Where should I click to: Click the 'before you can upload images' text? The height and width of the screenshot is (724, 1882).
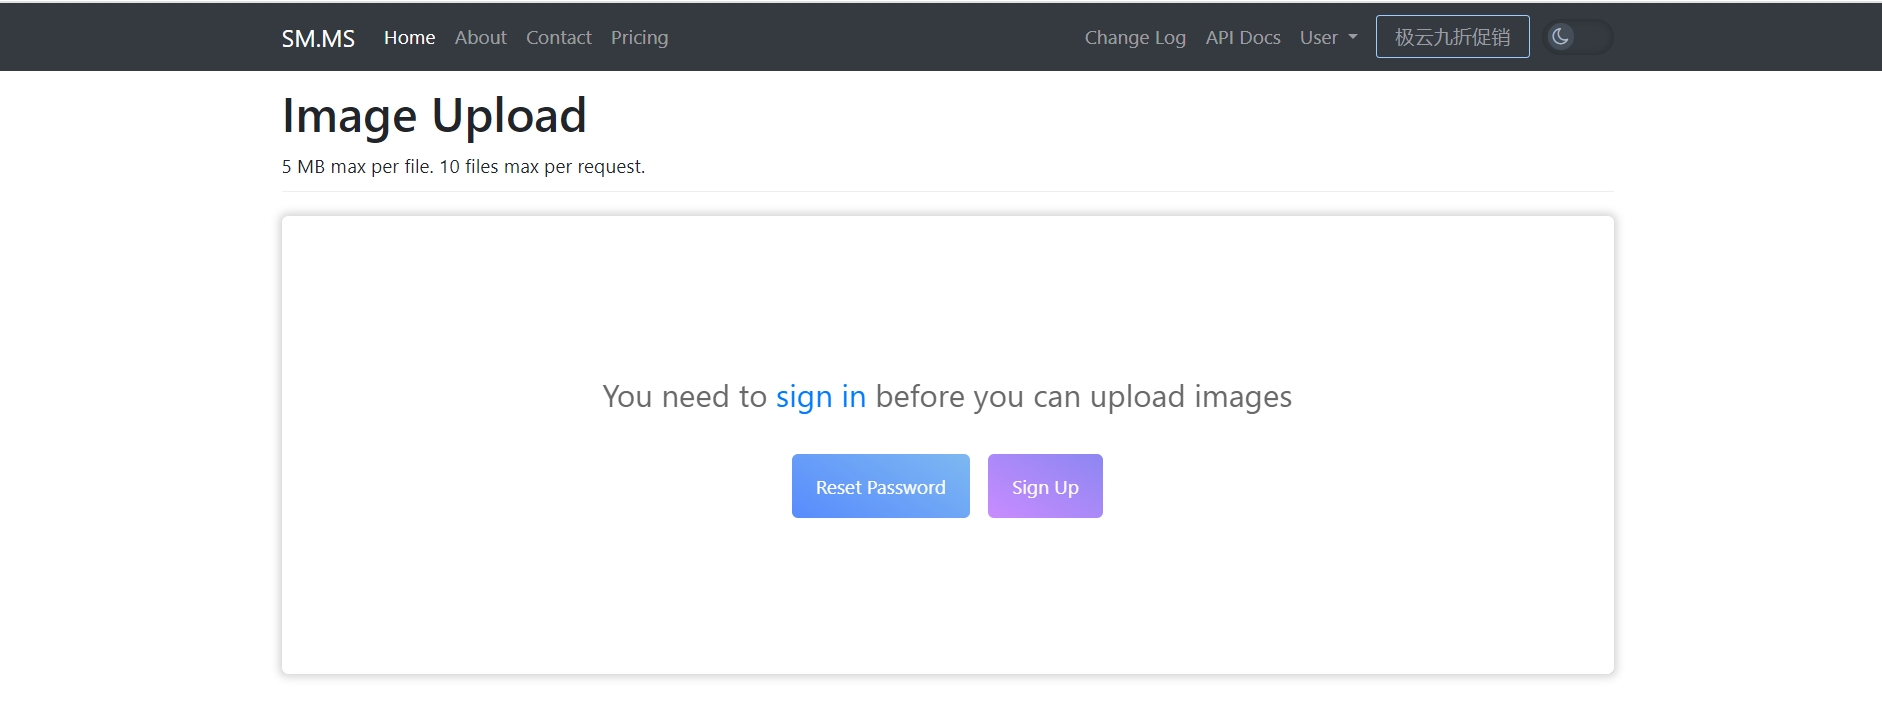pyautogui.click(x=1083, y=397)
